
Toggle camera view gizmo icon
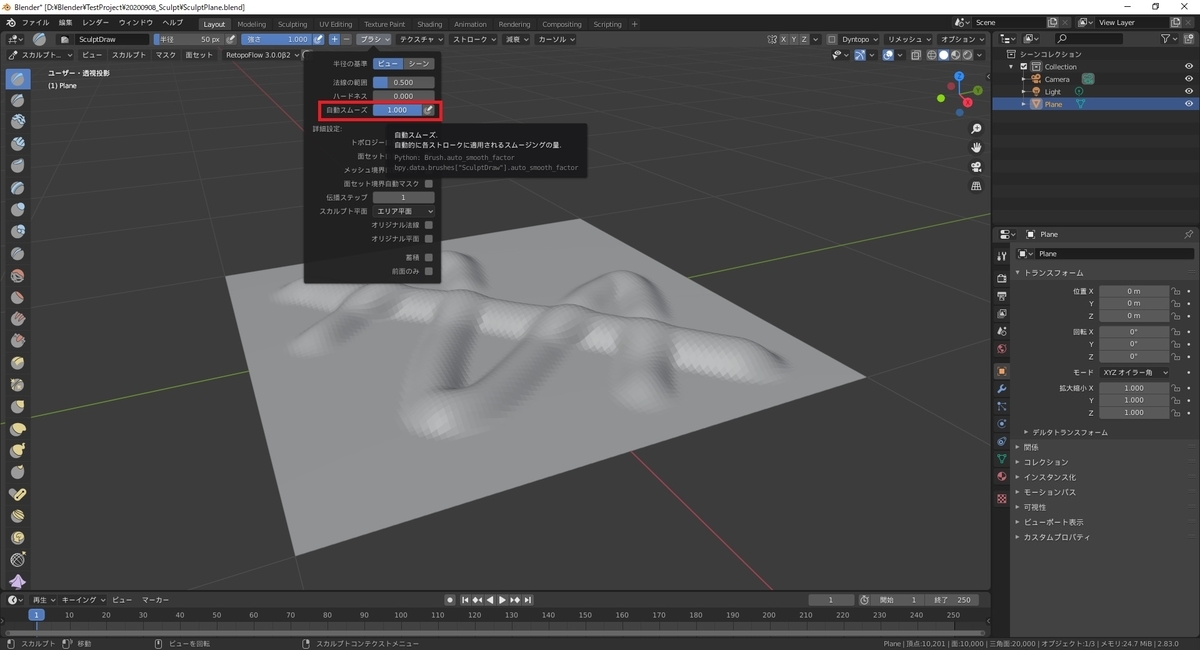coord(976,167)
